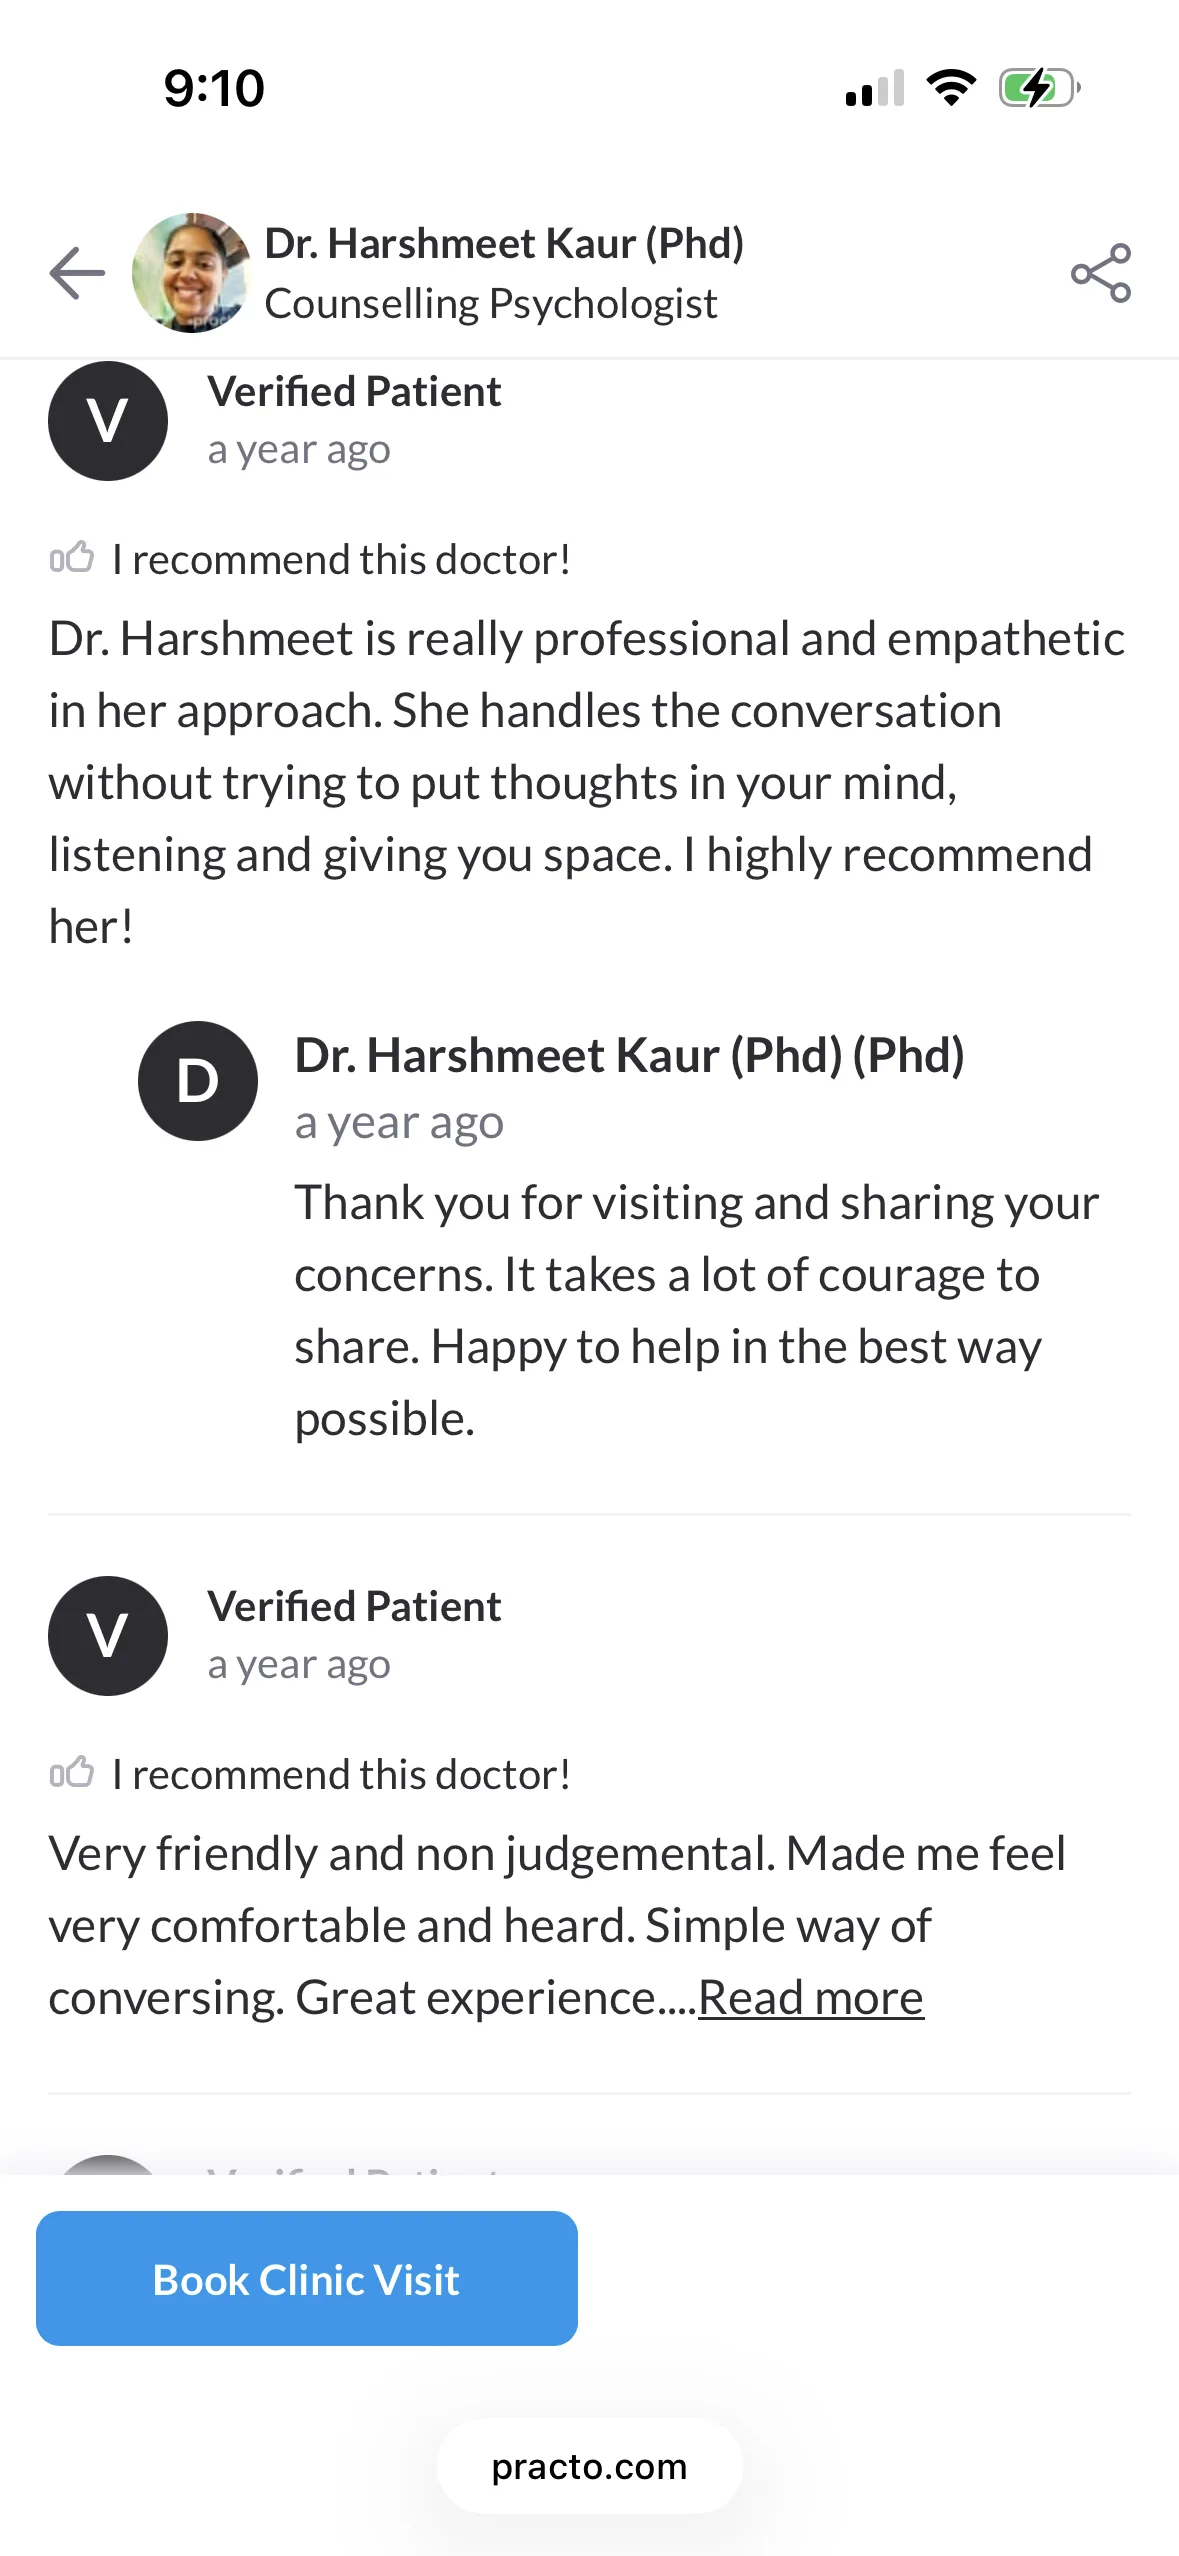Open Dr. Harshmeet Kaur's profile photo
This screenshot has height=2556, width=1179.
tap(191, 272)
